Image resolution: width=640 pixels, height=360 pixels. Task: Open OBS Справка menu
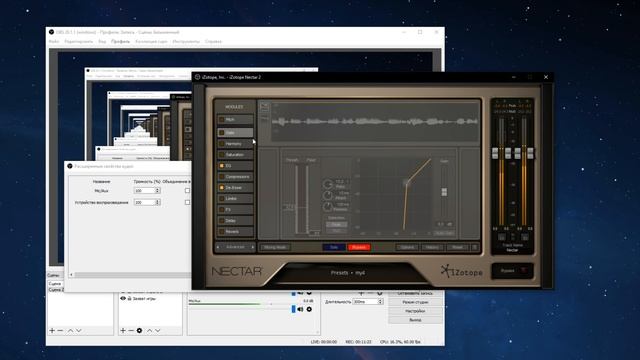(213, 42)
